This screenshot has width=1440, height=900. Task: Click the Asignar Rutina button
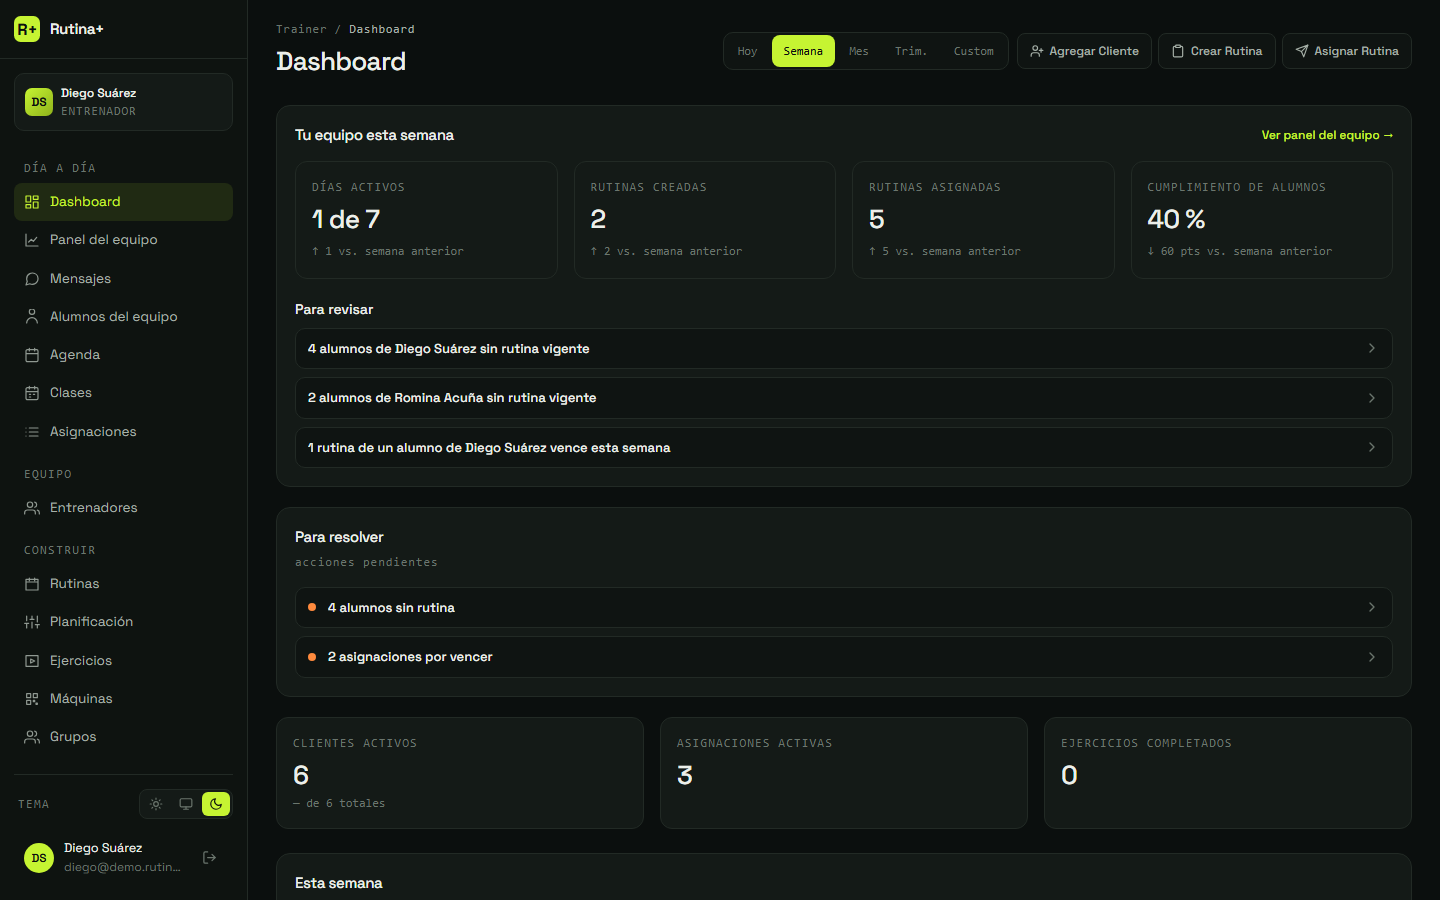pos(1347,51)
